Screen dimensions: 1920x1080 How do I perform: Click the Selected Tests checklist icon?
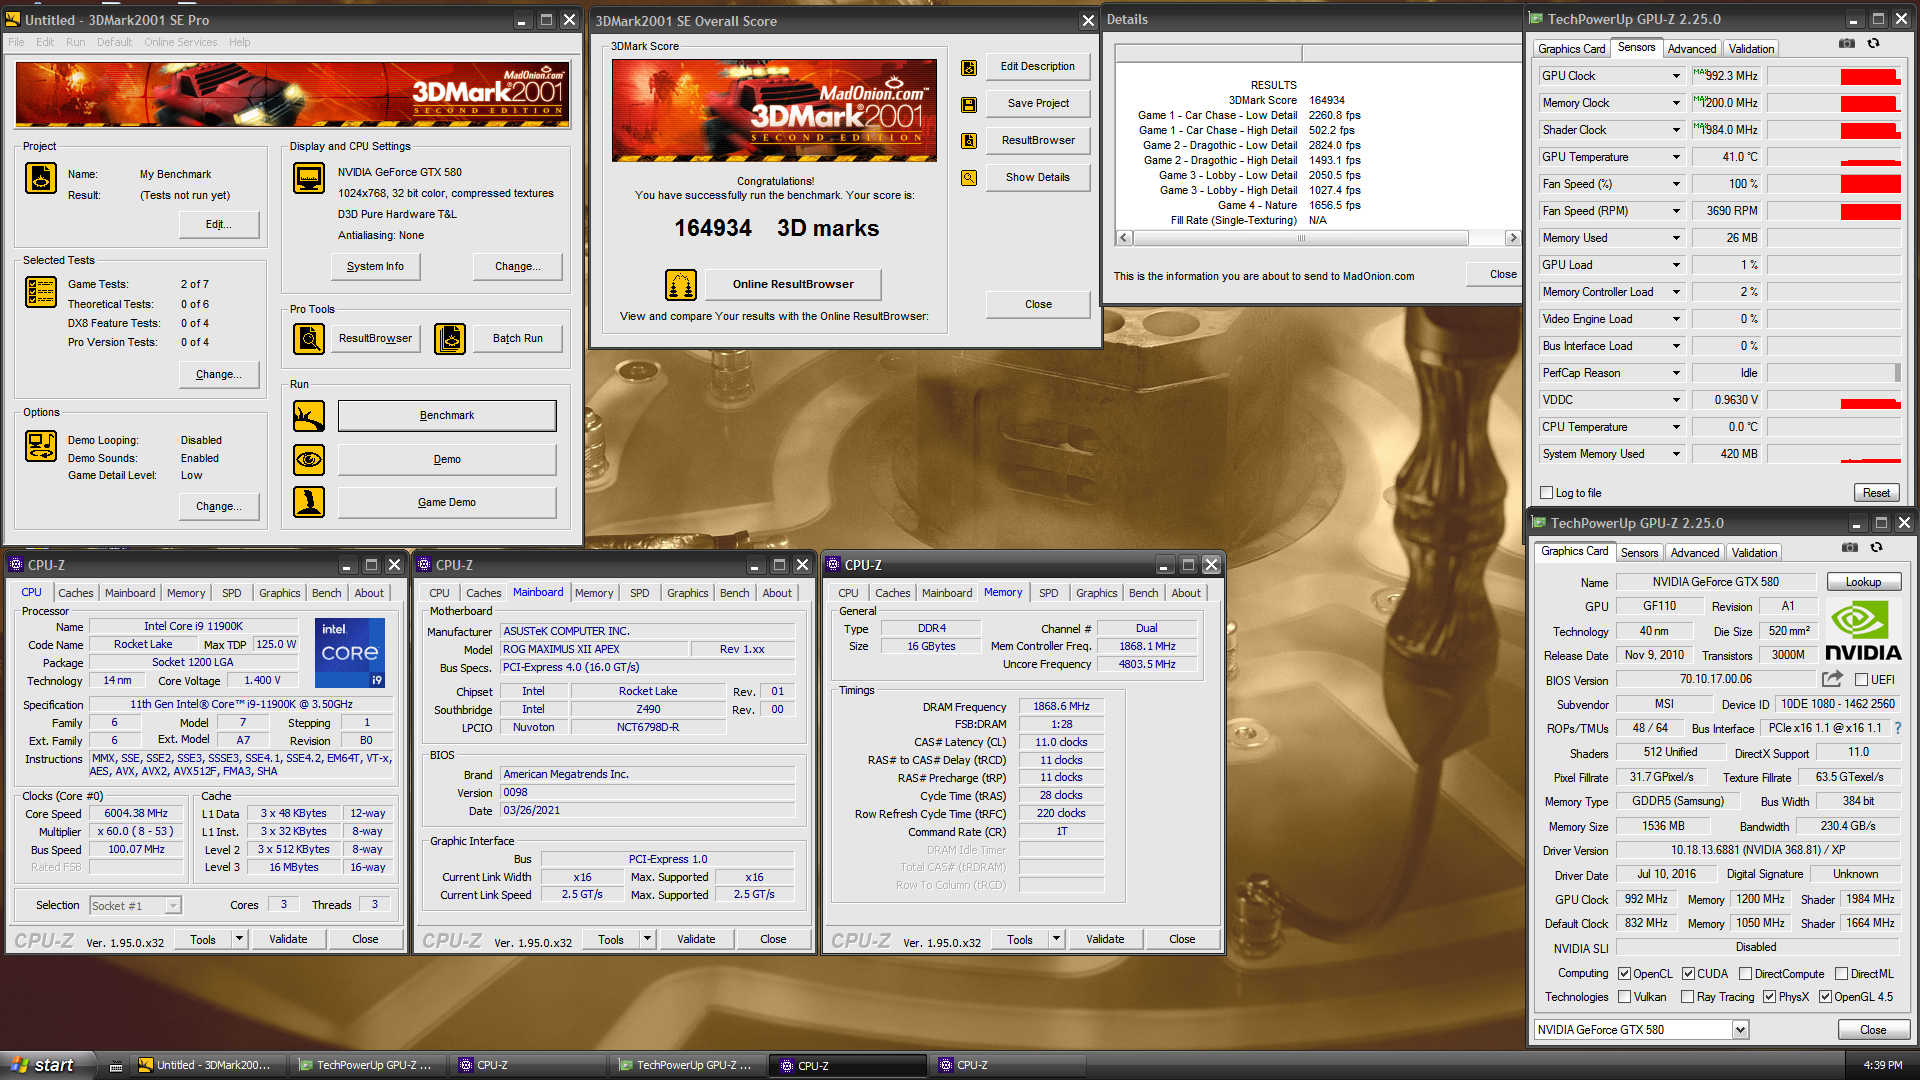pyautogui.click(x=41, y=291)
